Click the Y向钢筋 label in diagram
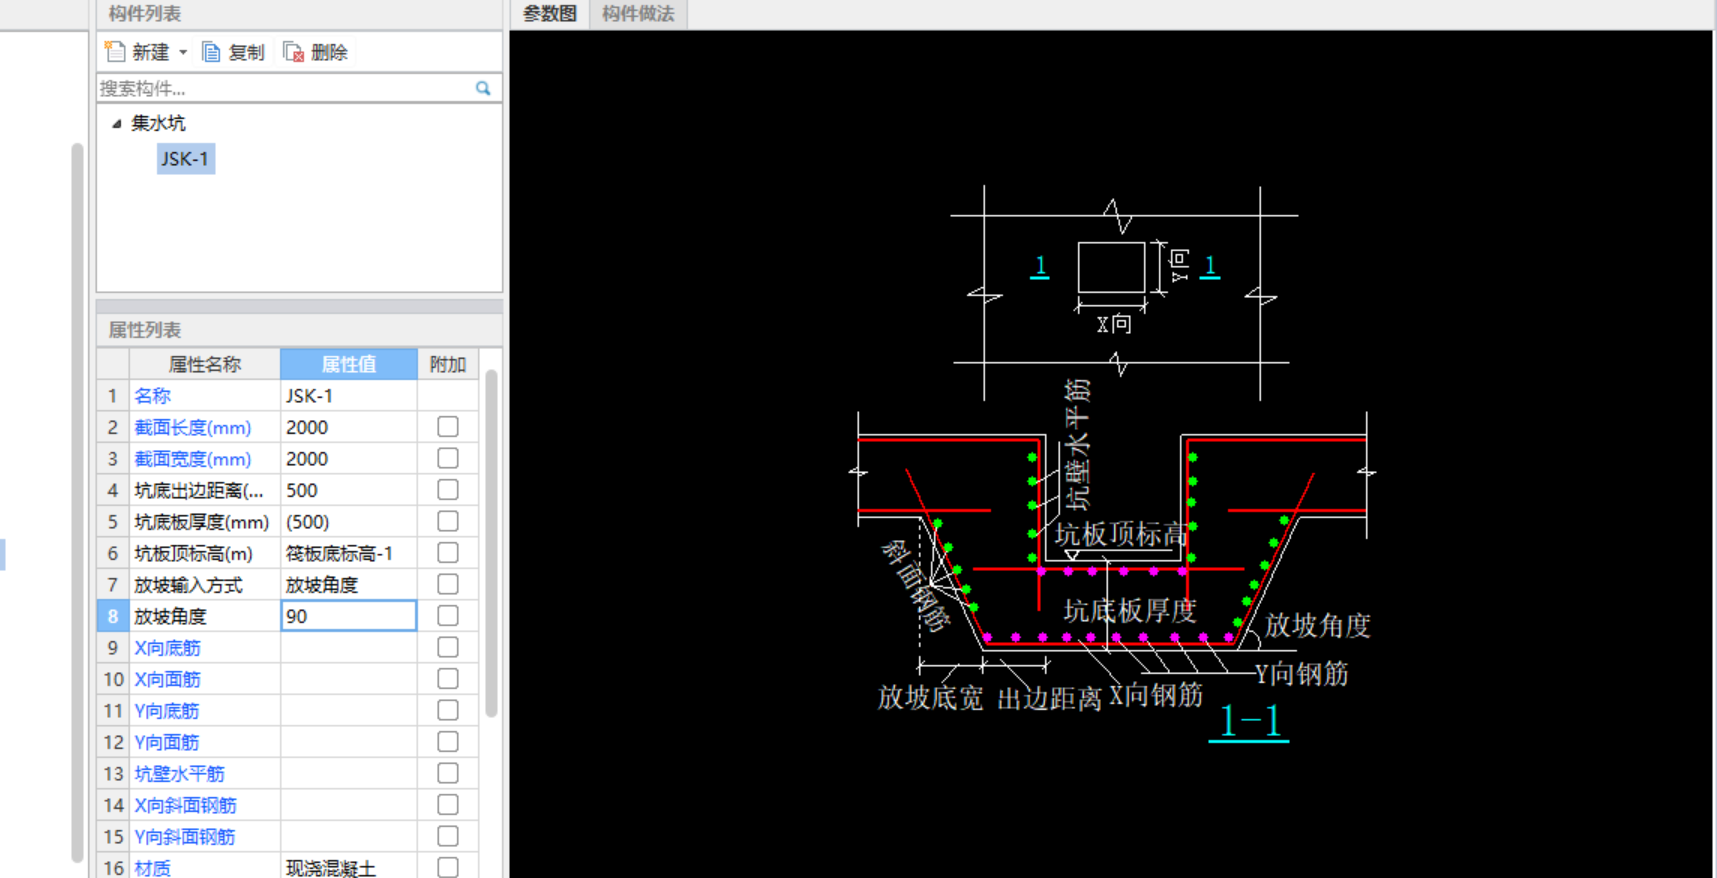 pyautogui.click(x=1302, y=674)
